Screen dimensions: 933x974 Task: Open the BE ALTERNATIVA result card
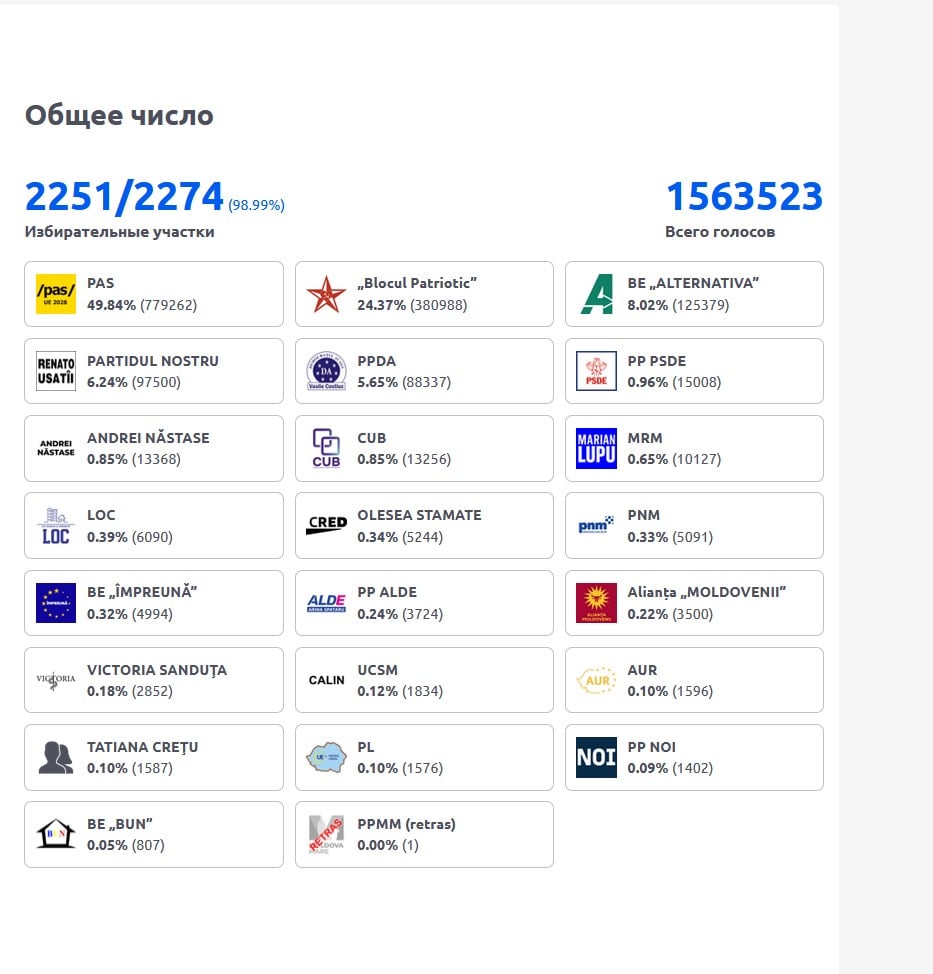[x=694, y=294]
